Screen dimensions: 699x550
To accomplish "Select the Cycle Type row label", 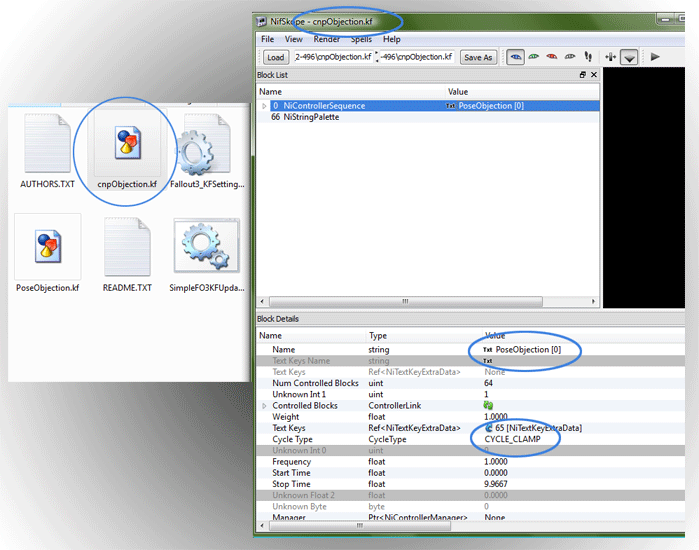I will [292, 439].
